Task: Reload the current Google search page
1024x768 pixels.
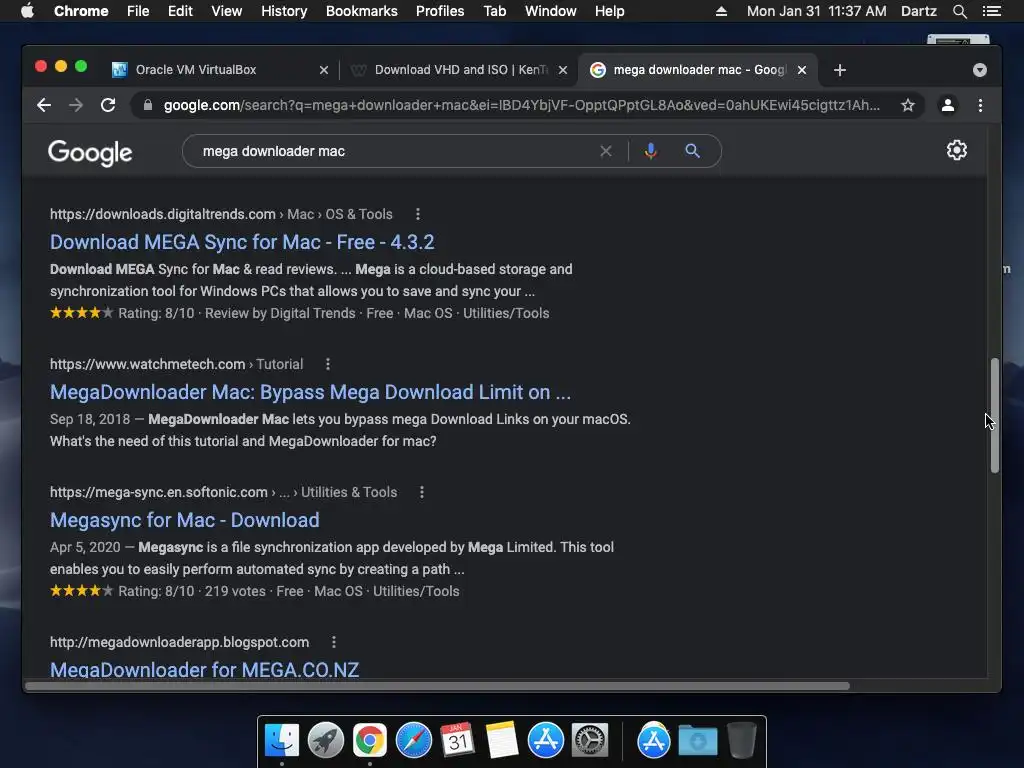Action: tap(108, 105)
